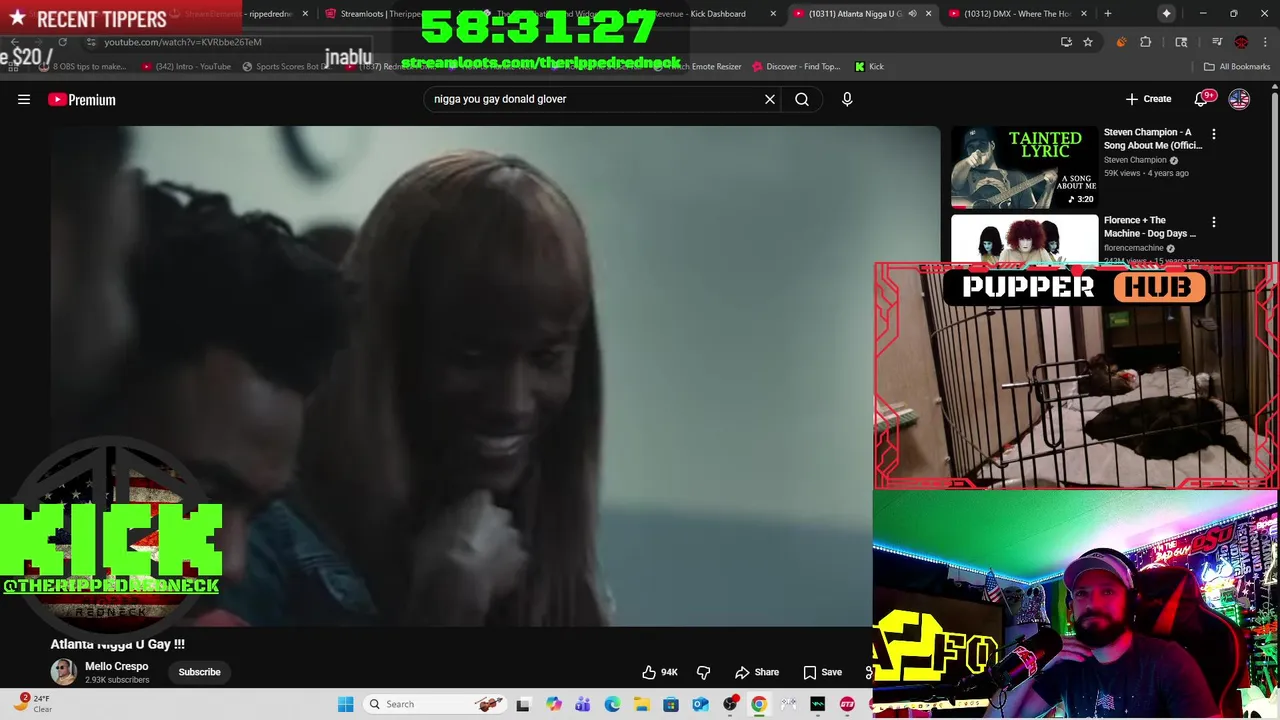Click the YouTube search magnifier button

[x=802, y=99]
